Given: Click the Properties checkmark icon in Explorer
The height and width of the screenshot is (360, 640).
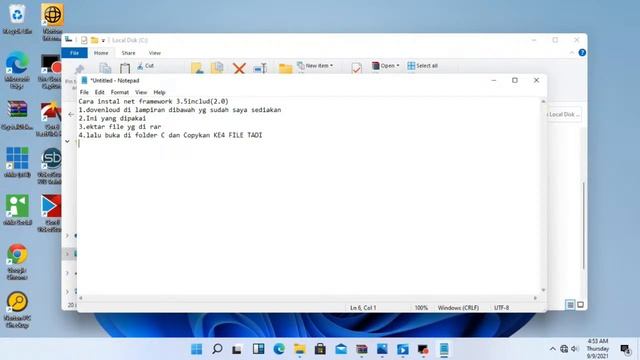Looking at the screenshot, I should pos(356,68).
